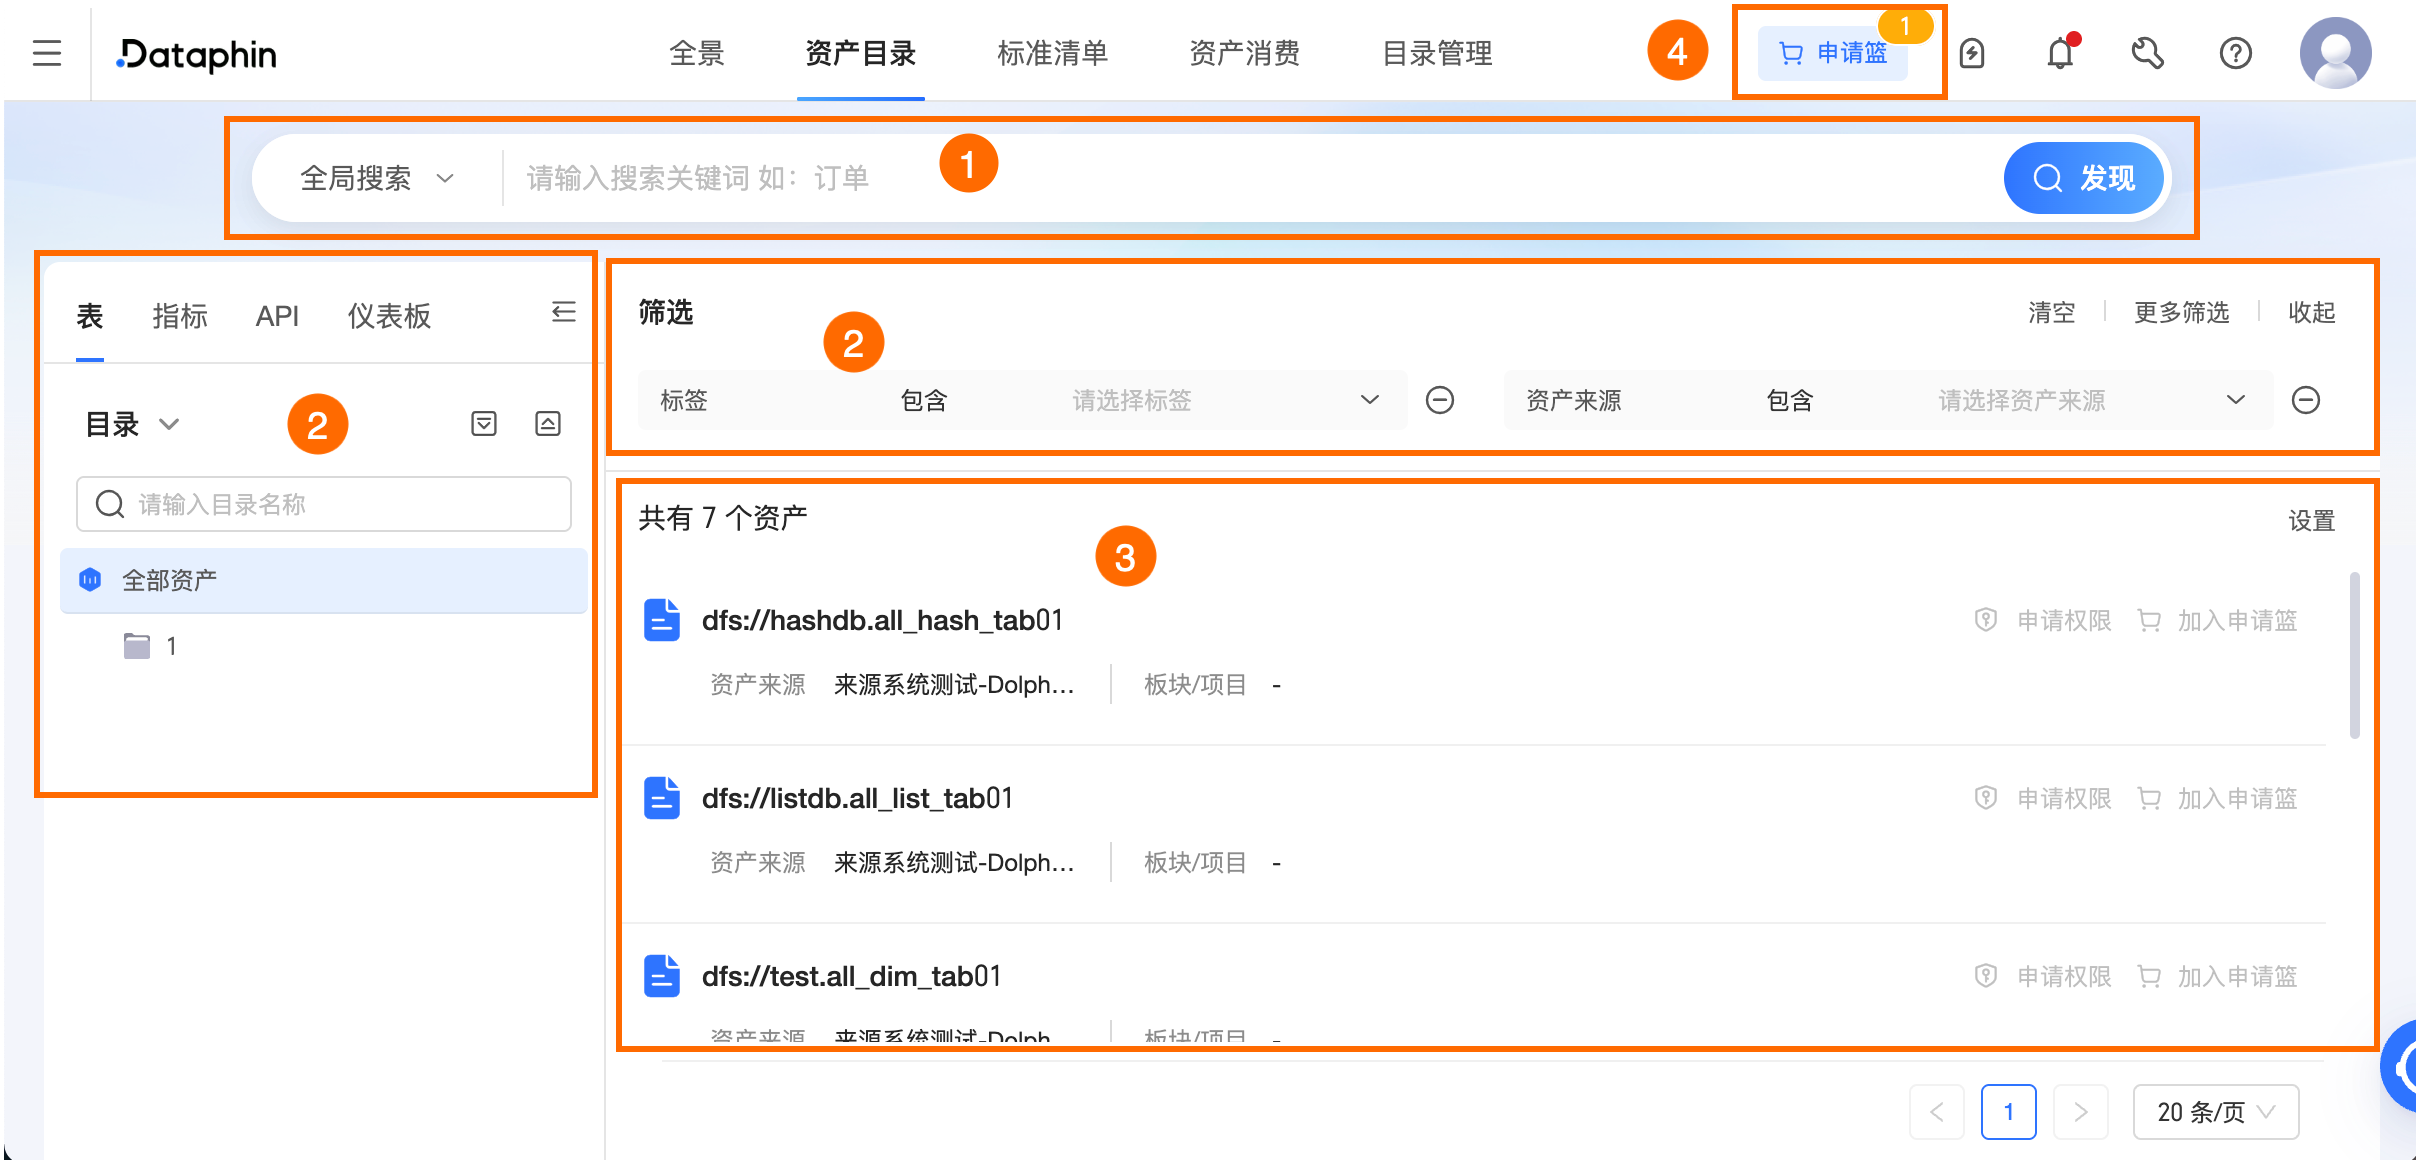Click the notification bell icon
Screen dimensions: 2420x1164
point(2060,53)
